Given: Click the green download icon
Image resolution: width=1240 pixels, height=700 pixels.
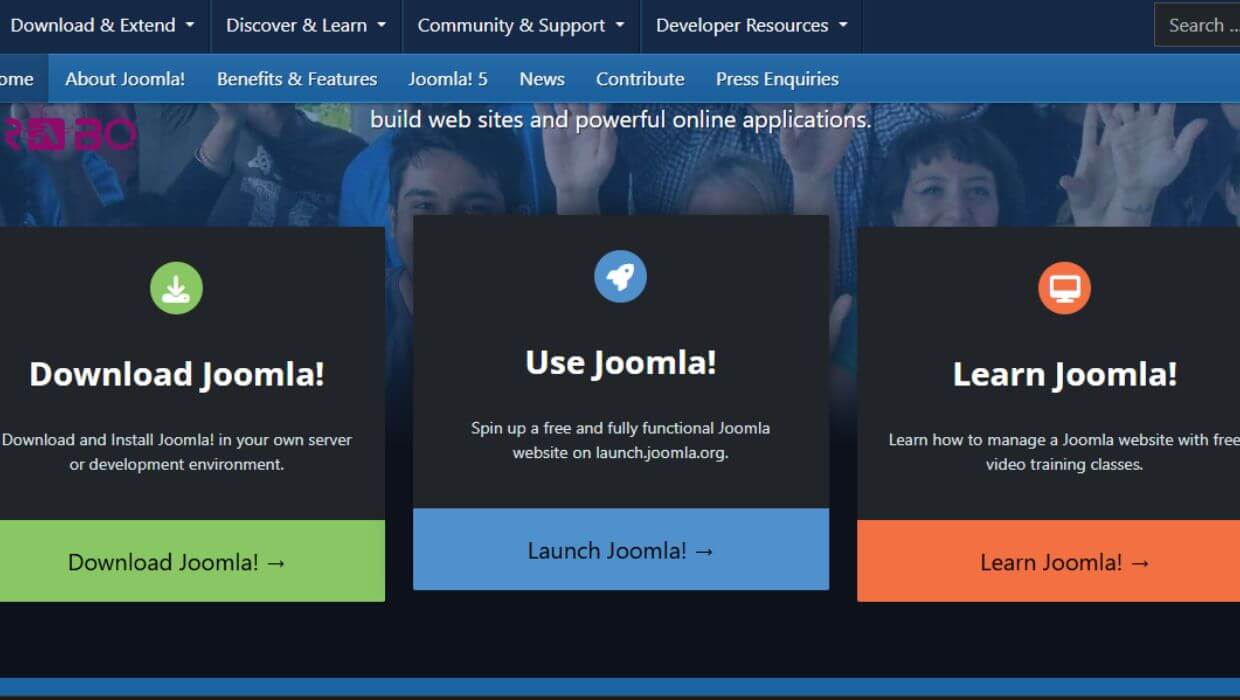Looking at the screenshot, I should pos(176,288).
